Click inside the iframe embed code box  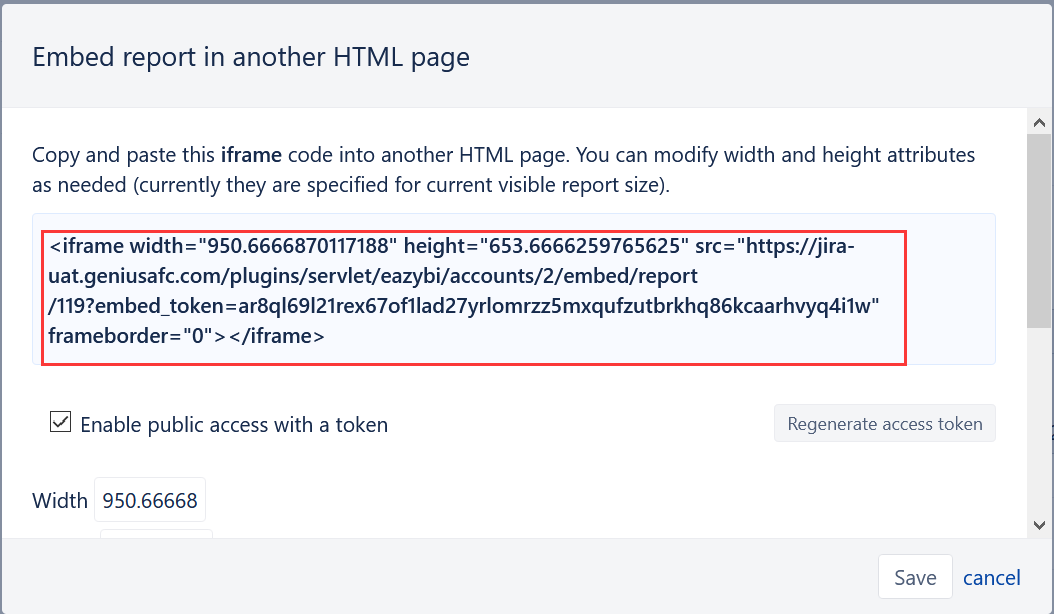(x=514, y=290)
